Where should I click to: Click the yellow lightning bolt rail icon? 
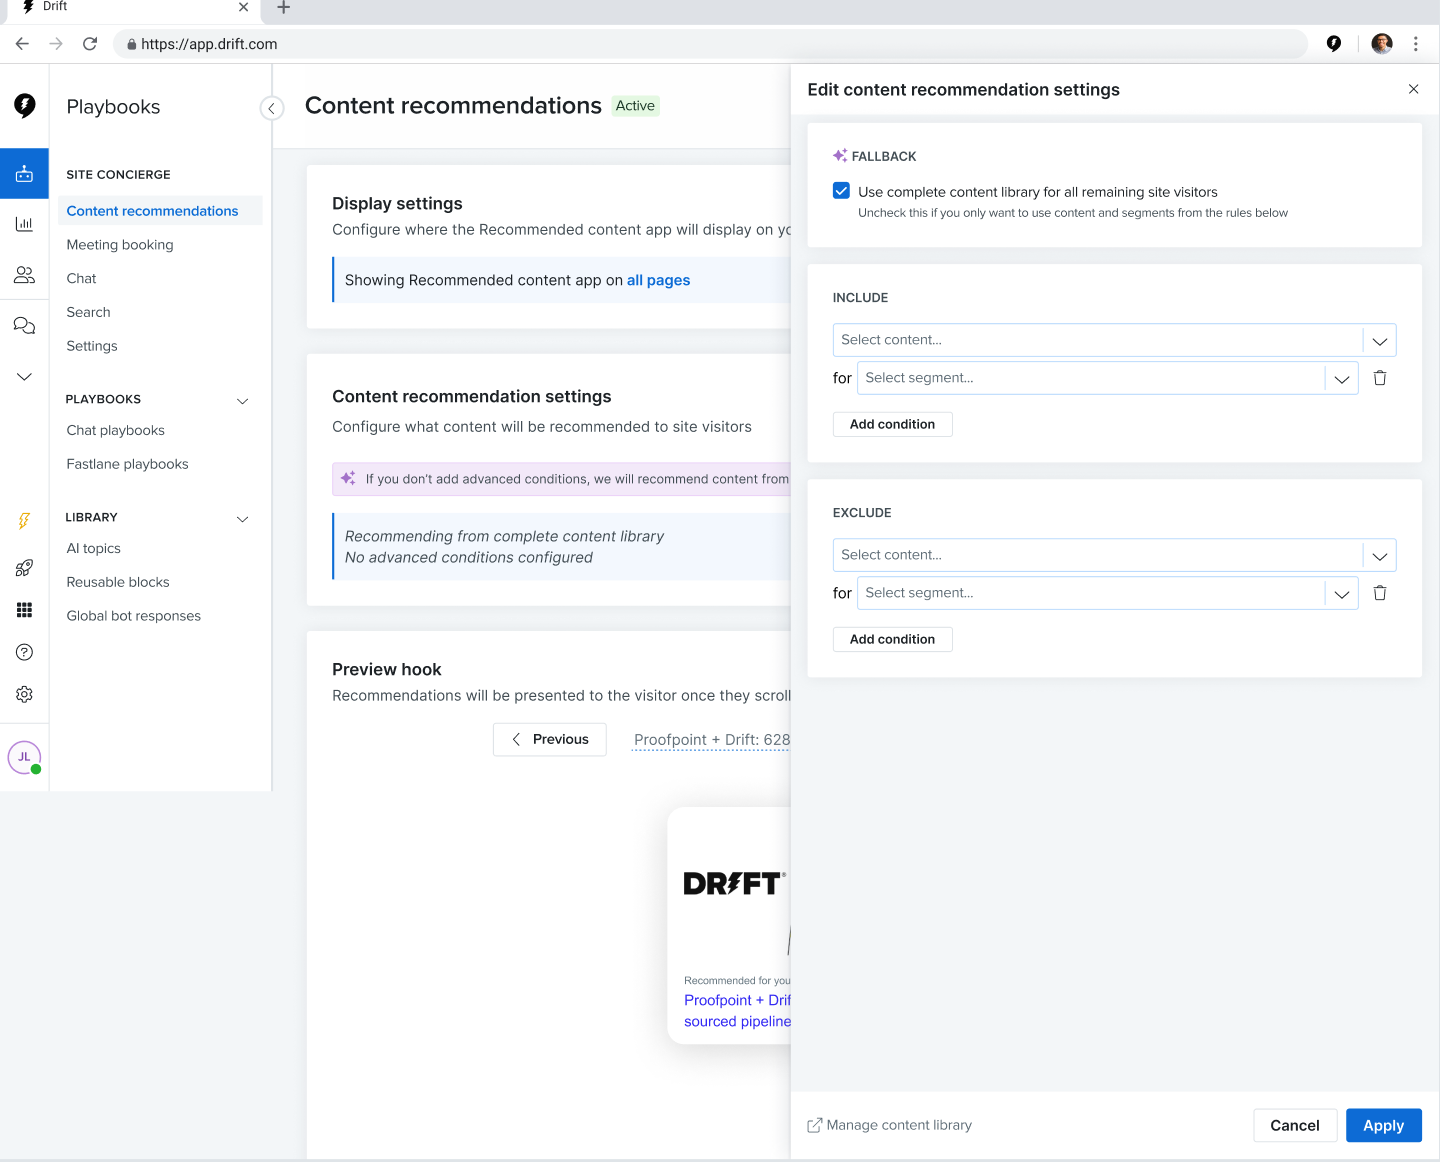24,521
